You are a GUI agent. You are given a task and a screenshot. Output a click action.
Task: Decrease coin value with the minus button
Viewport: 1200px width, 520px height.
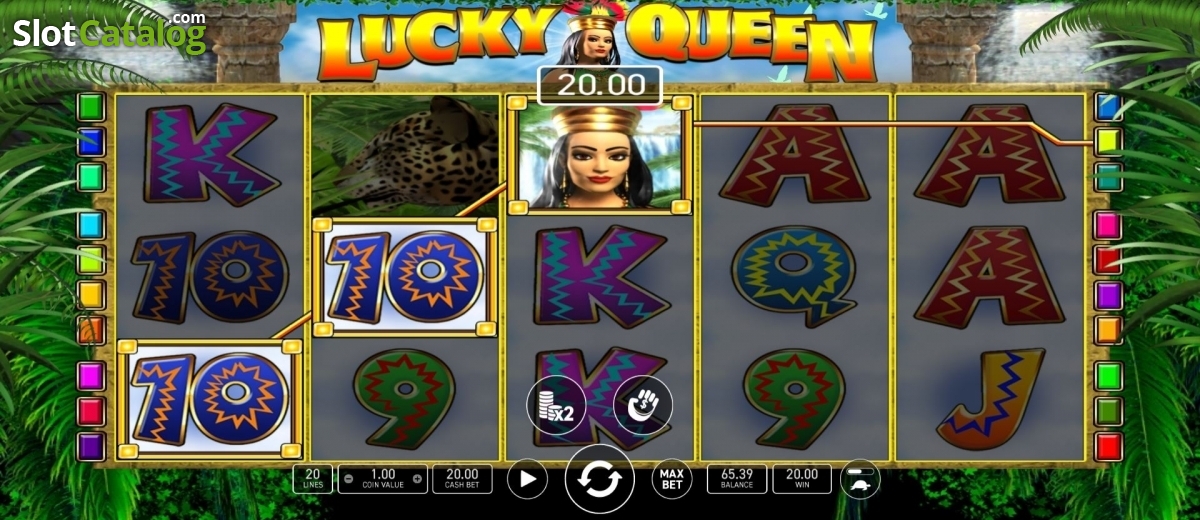pyautogui.click(x=347, y=479)
